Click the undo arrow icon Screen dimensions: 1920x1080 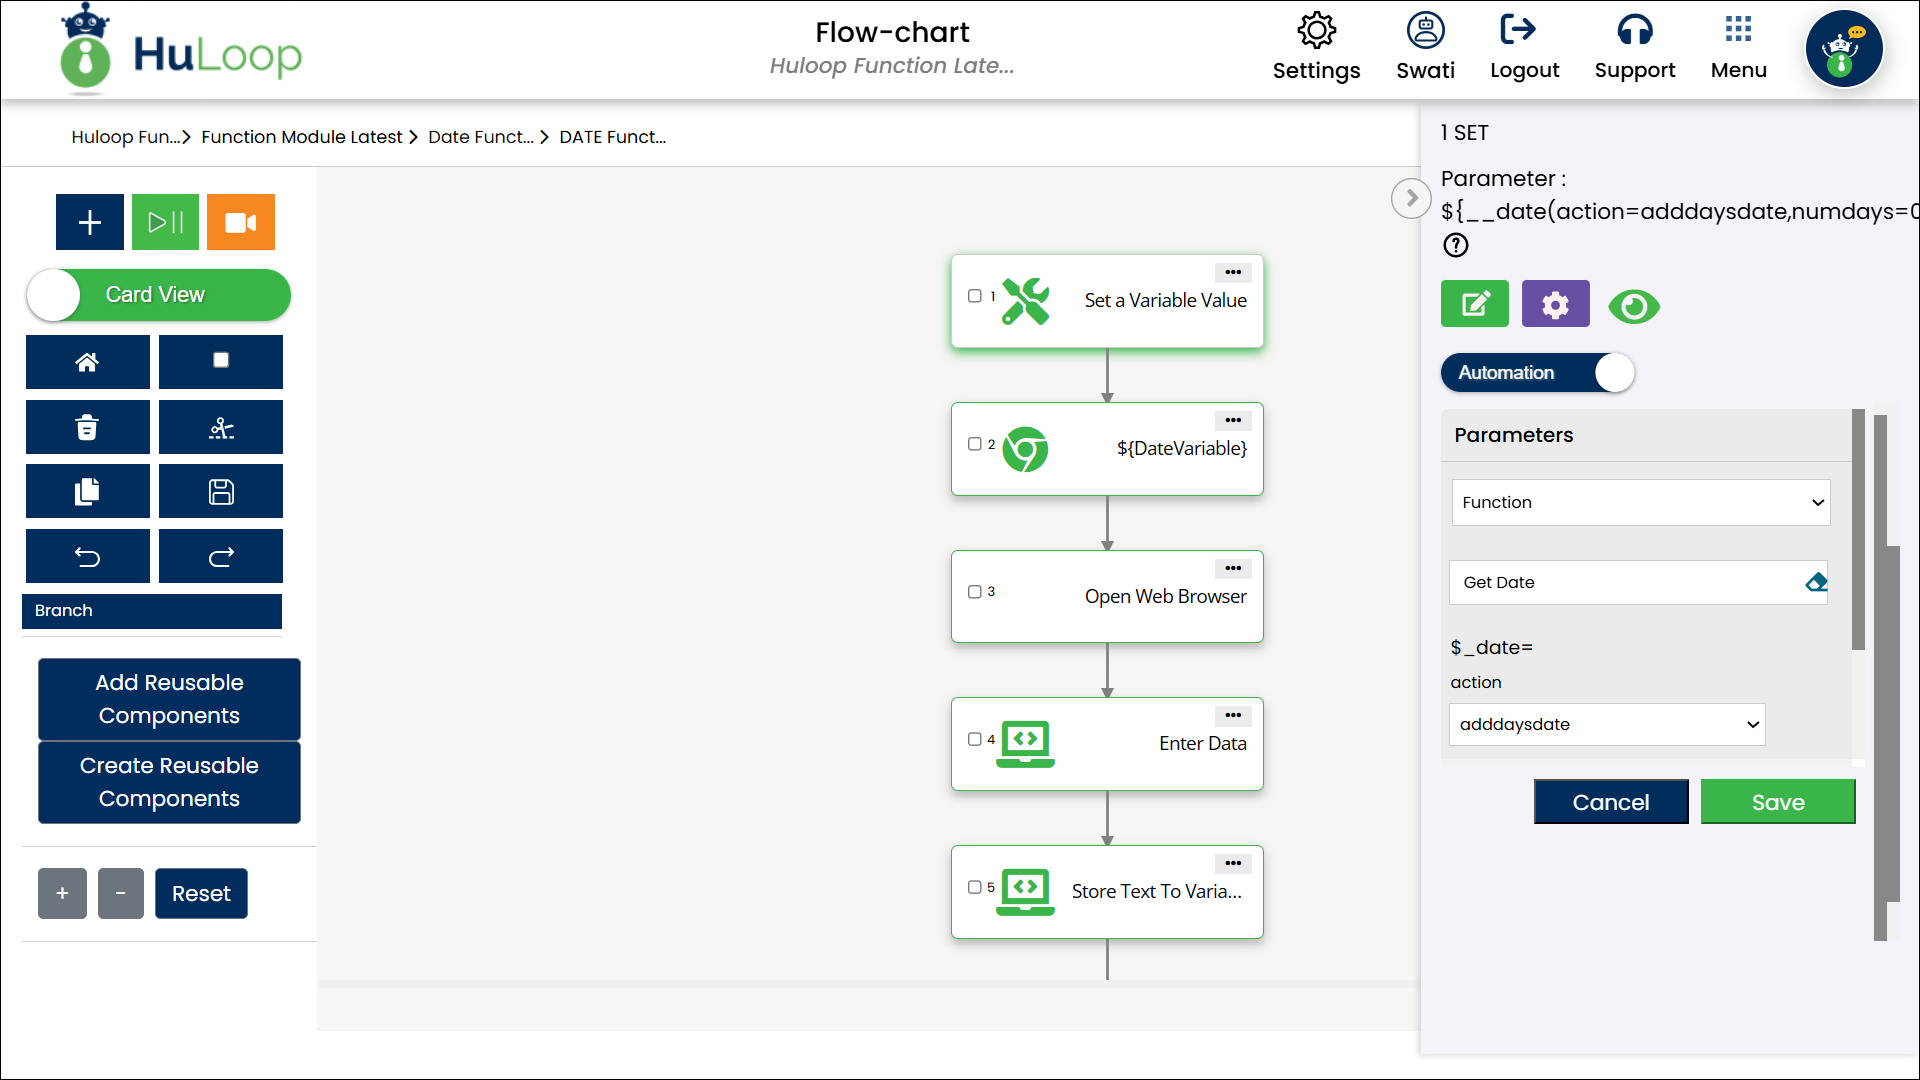click(88, 556)
